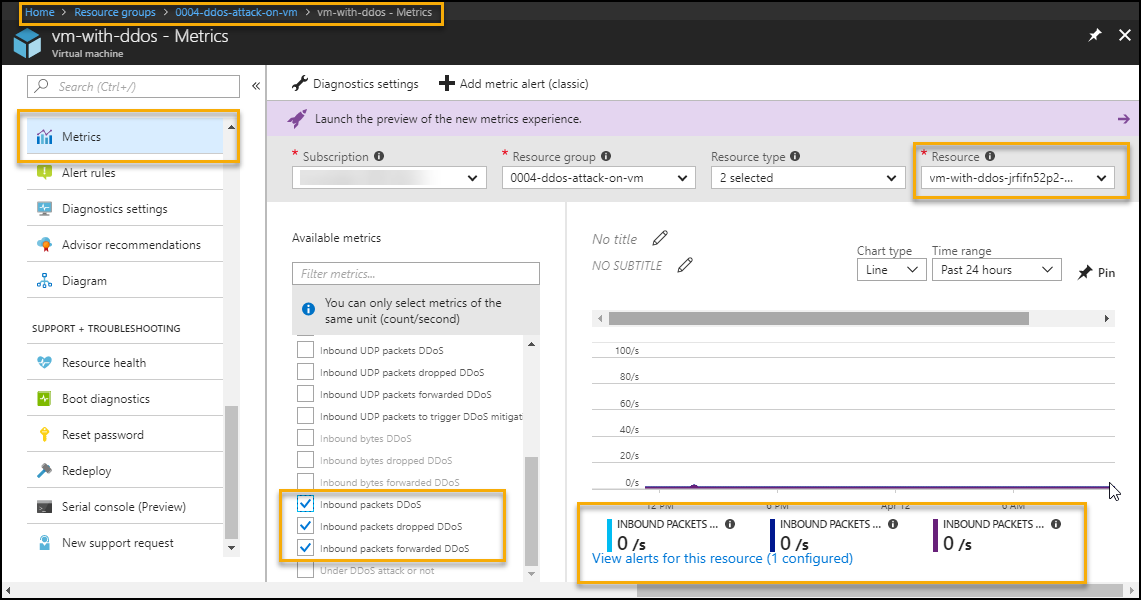Click the Diagram icon in sidebar
This screenshot has height=600, width=1141.
coord(44,281)
